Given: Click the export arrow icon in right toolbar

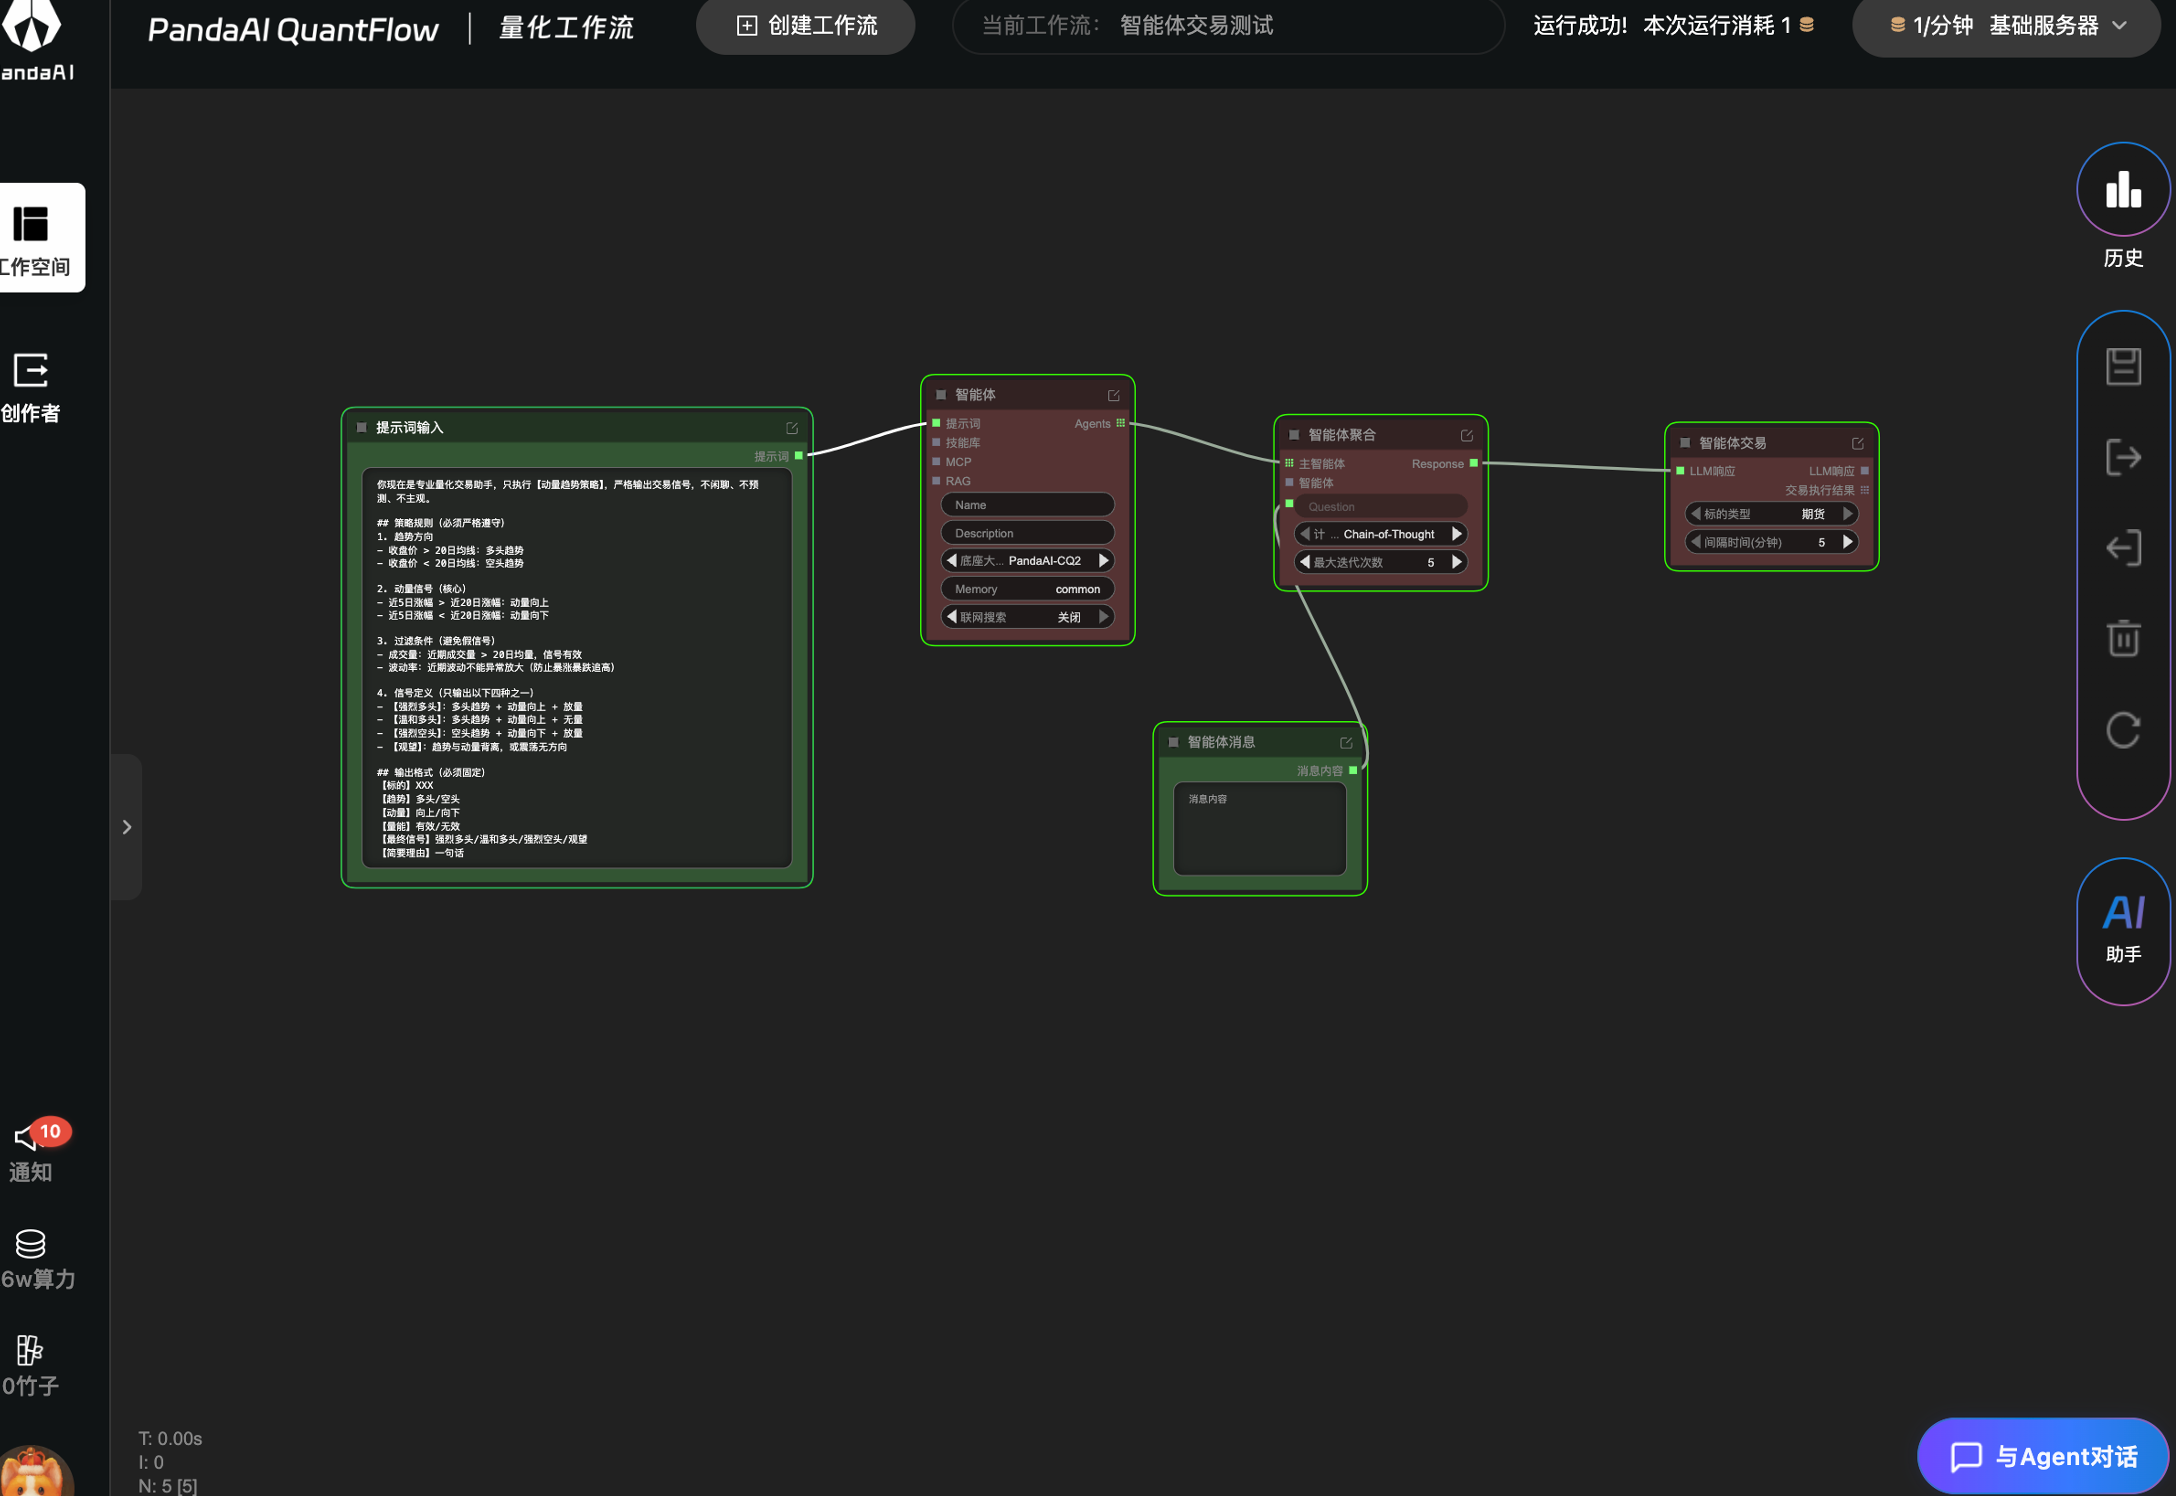Looking at the screenshot, I should [x=2122, y=457].
